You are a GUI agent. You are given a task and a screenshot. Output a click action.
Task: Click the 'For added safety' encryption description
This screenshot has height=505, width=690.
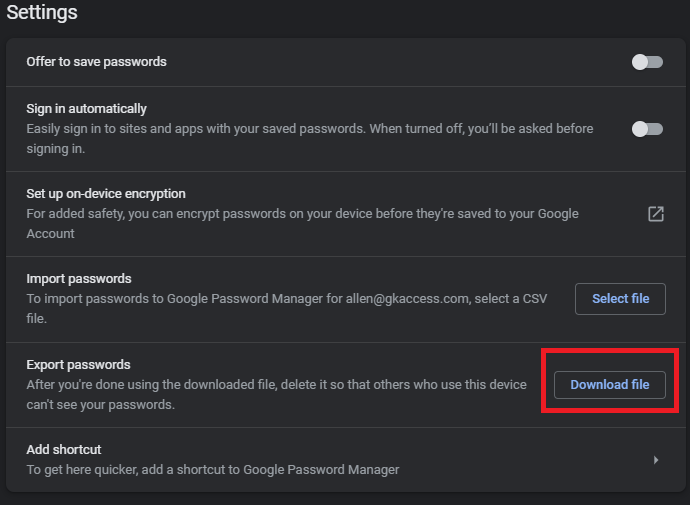pyautogui.click(x=302, y=223)
